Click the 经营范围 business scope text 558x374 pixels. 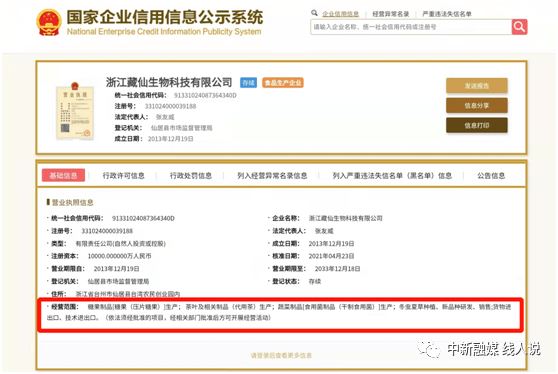[x=279, y=312]
